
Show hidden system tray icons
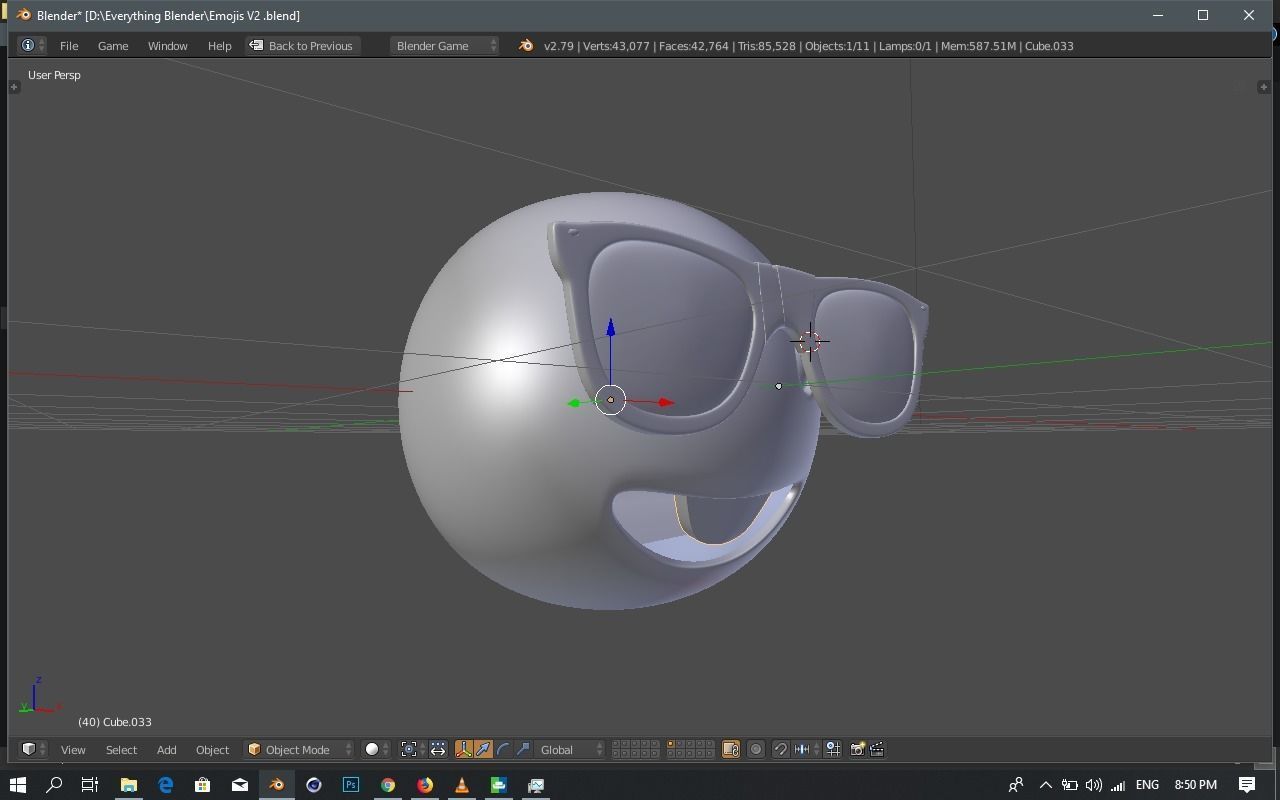pos(1046,785)
